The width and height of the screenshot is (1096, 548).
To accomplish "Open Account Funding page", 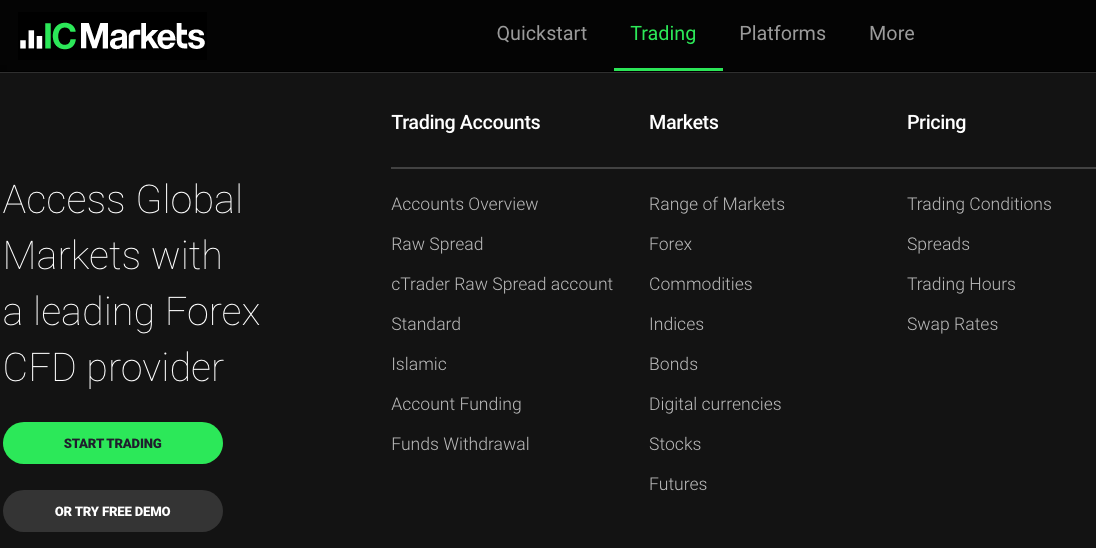I will coord(456,404).
